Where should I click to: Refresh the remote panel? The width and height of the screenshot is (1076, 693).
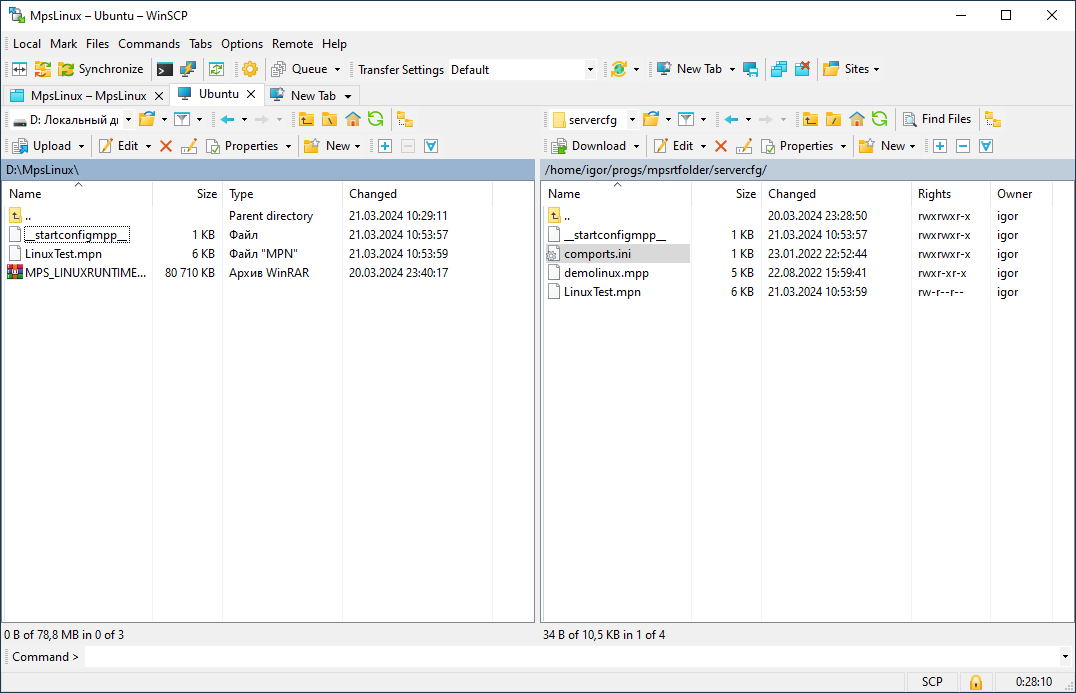pos(880,120)
